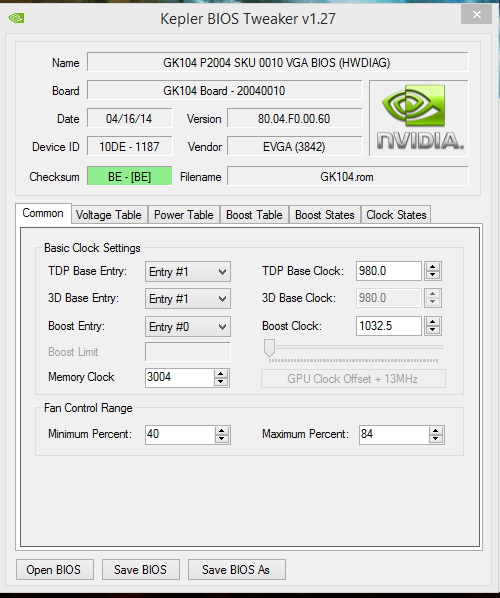Click the Boost Clock value field
This screenshot has height=598, width=500.
tap(389, 326)
